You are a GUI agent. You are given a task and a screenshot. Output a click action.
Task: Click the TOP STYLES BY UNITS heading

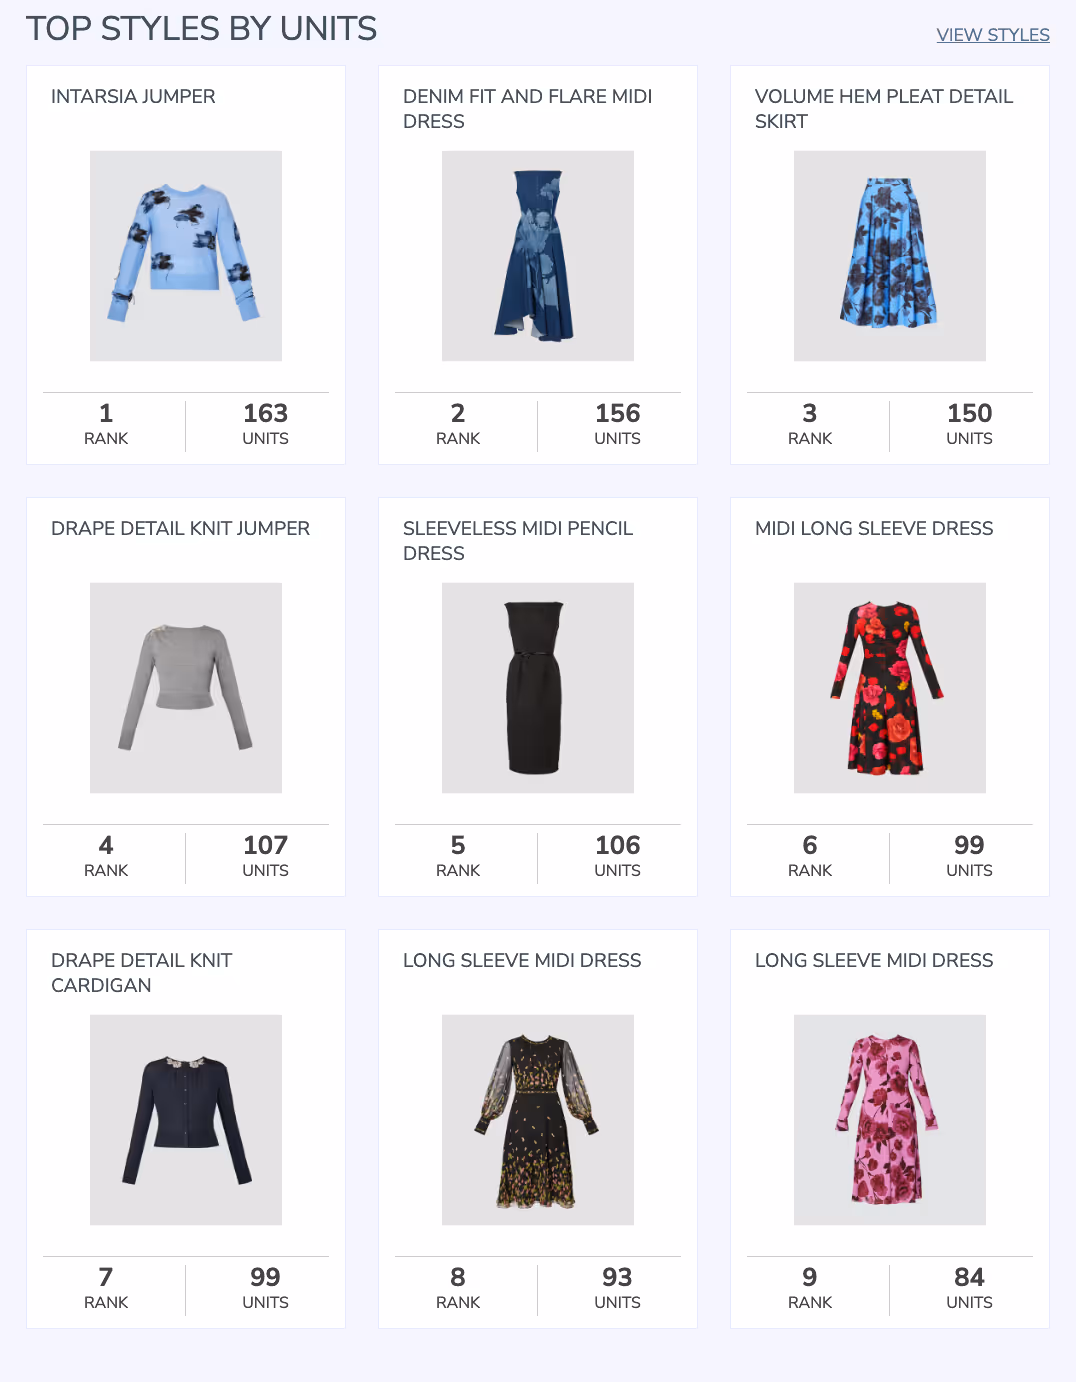point(201,29)
